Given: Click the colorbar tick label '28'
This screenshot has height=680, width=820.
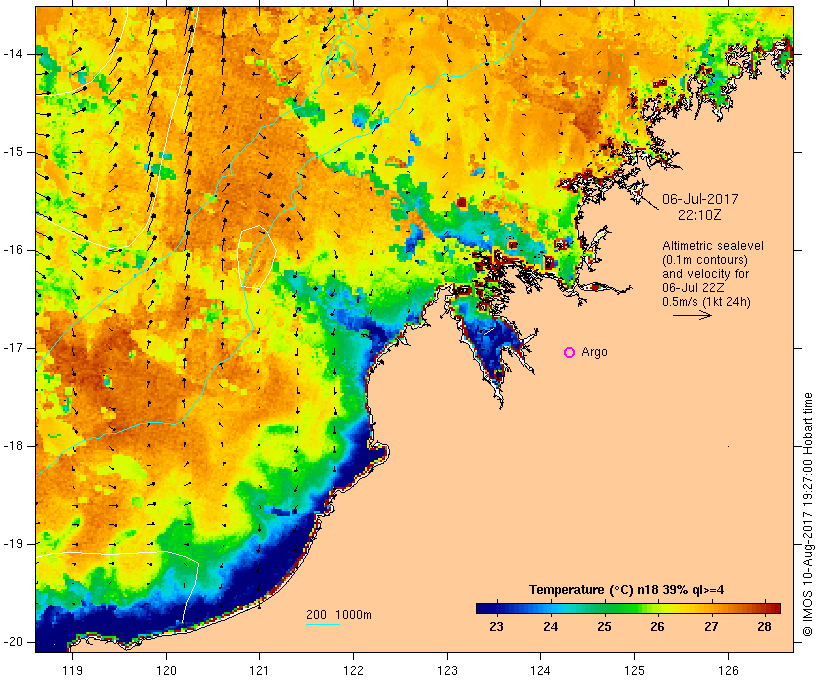Looking at the screenshot, I should click(x=765, y=627).
